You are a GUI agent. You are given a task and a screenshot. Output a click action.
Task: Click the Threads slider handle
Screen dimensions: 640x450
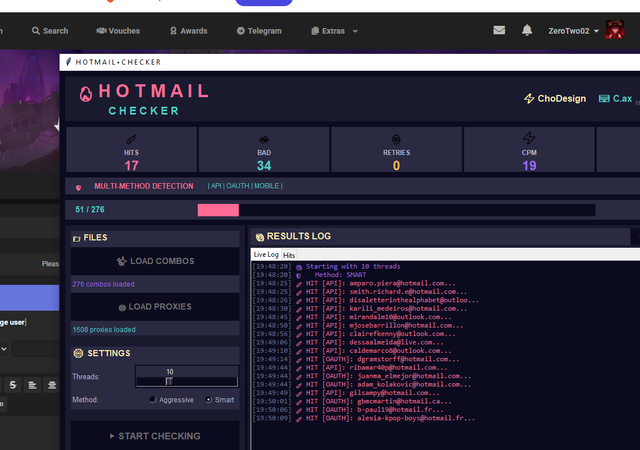click(169, 381)
